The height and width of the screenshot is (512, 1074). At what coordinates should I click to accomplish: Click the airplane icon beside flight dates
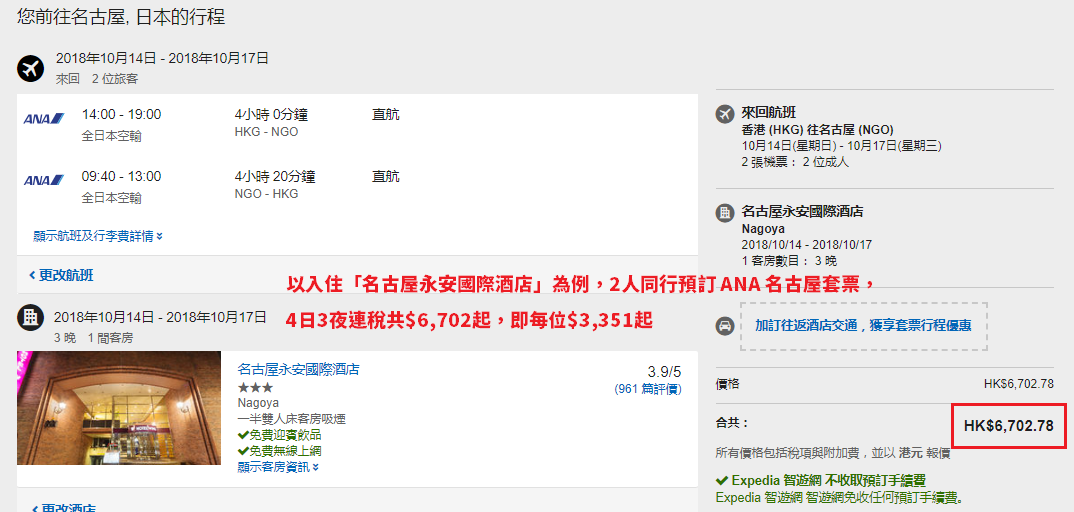[30, 68]
